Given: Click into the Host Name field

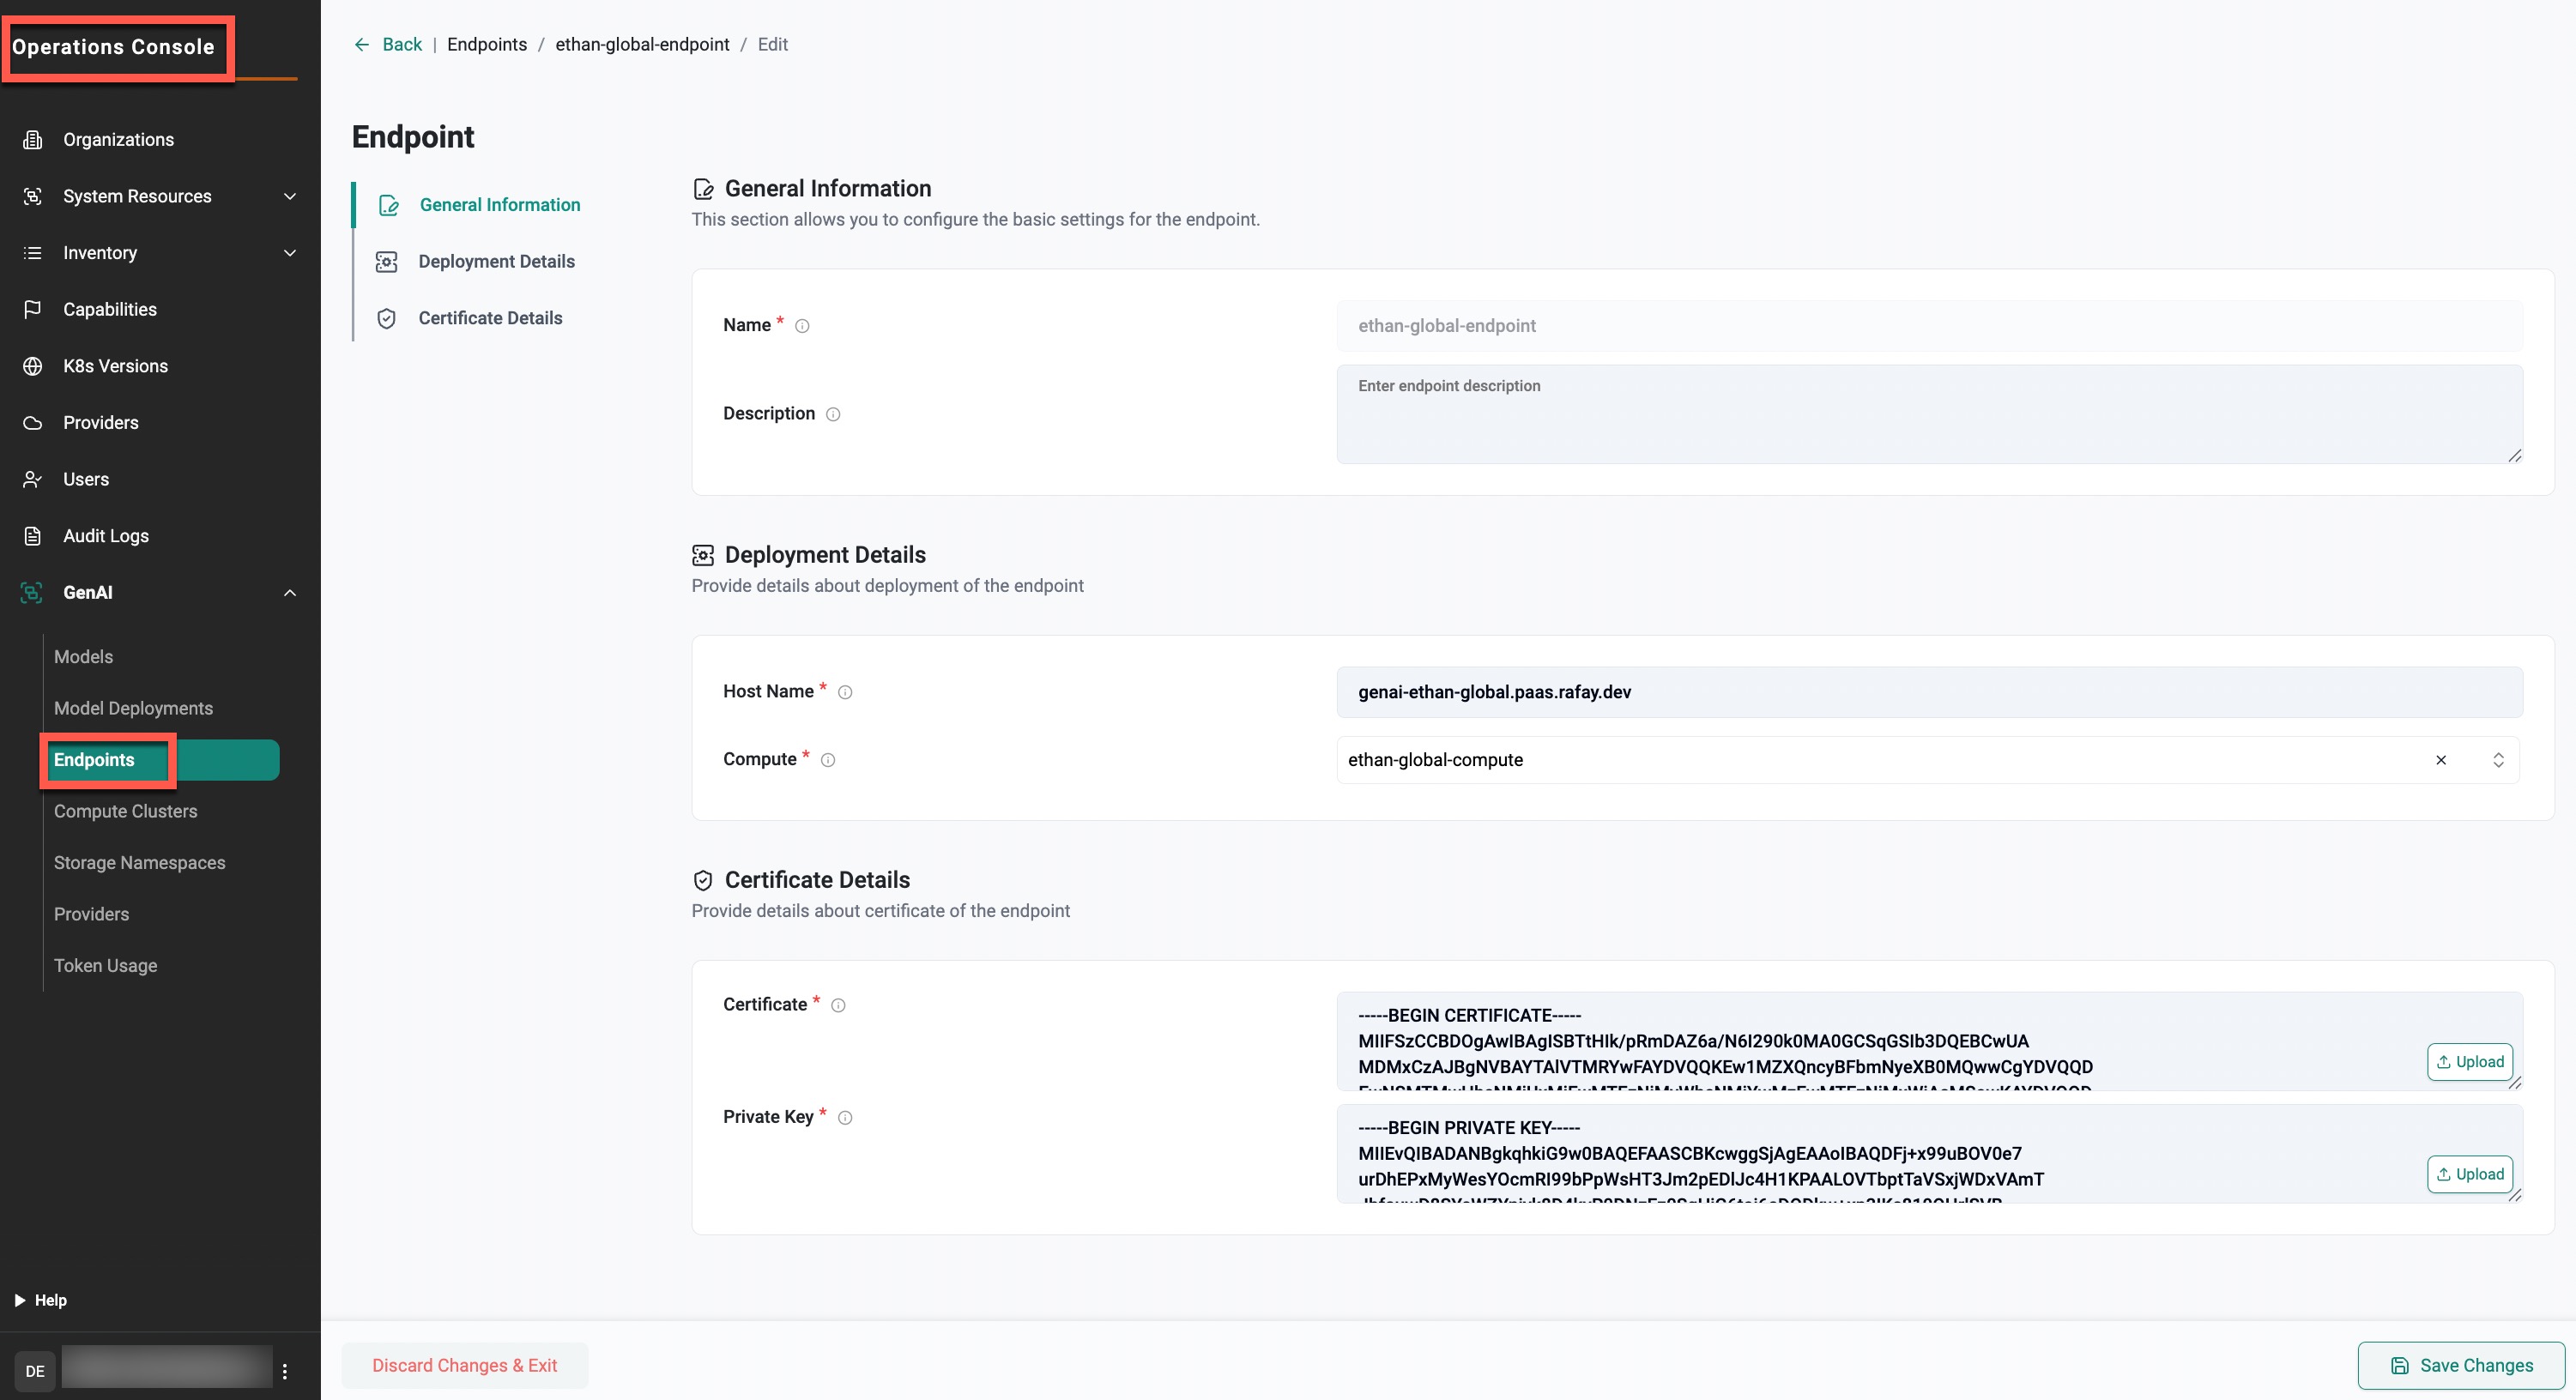Looking at the screenshot, I should tap(1928, 692).
